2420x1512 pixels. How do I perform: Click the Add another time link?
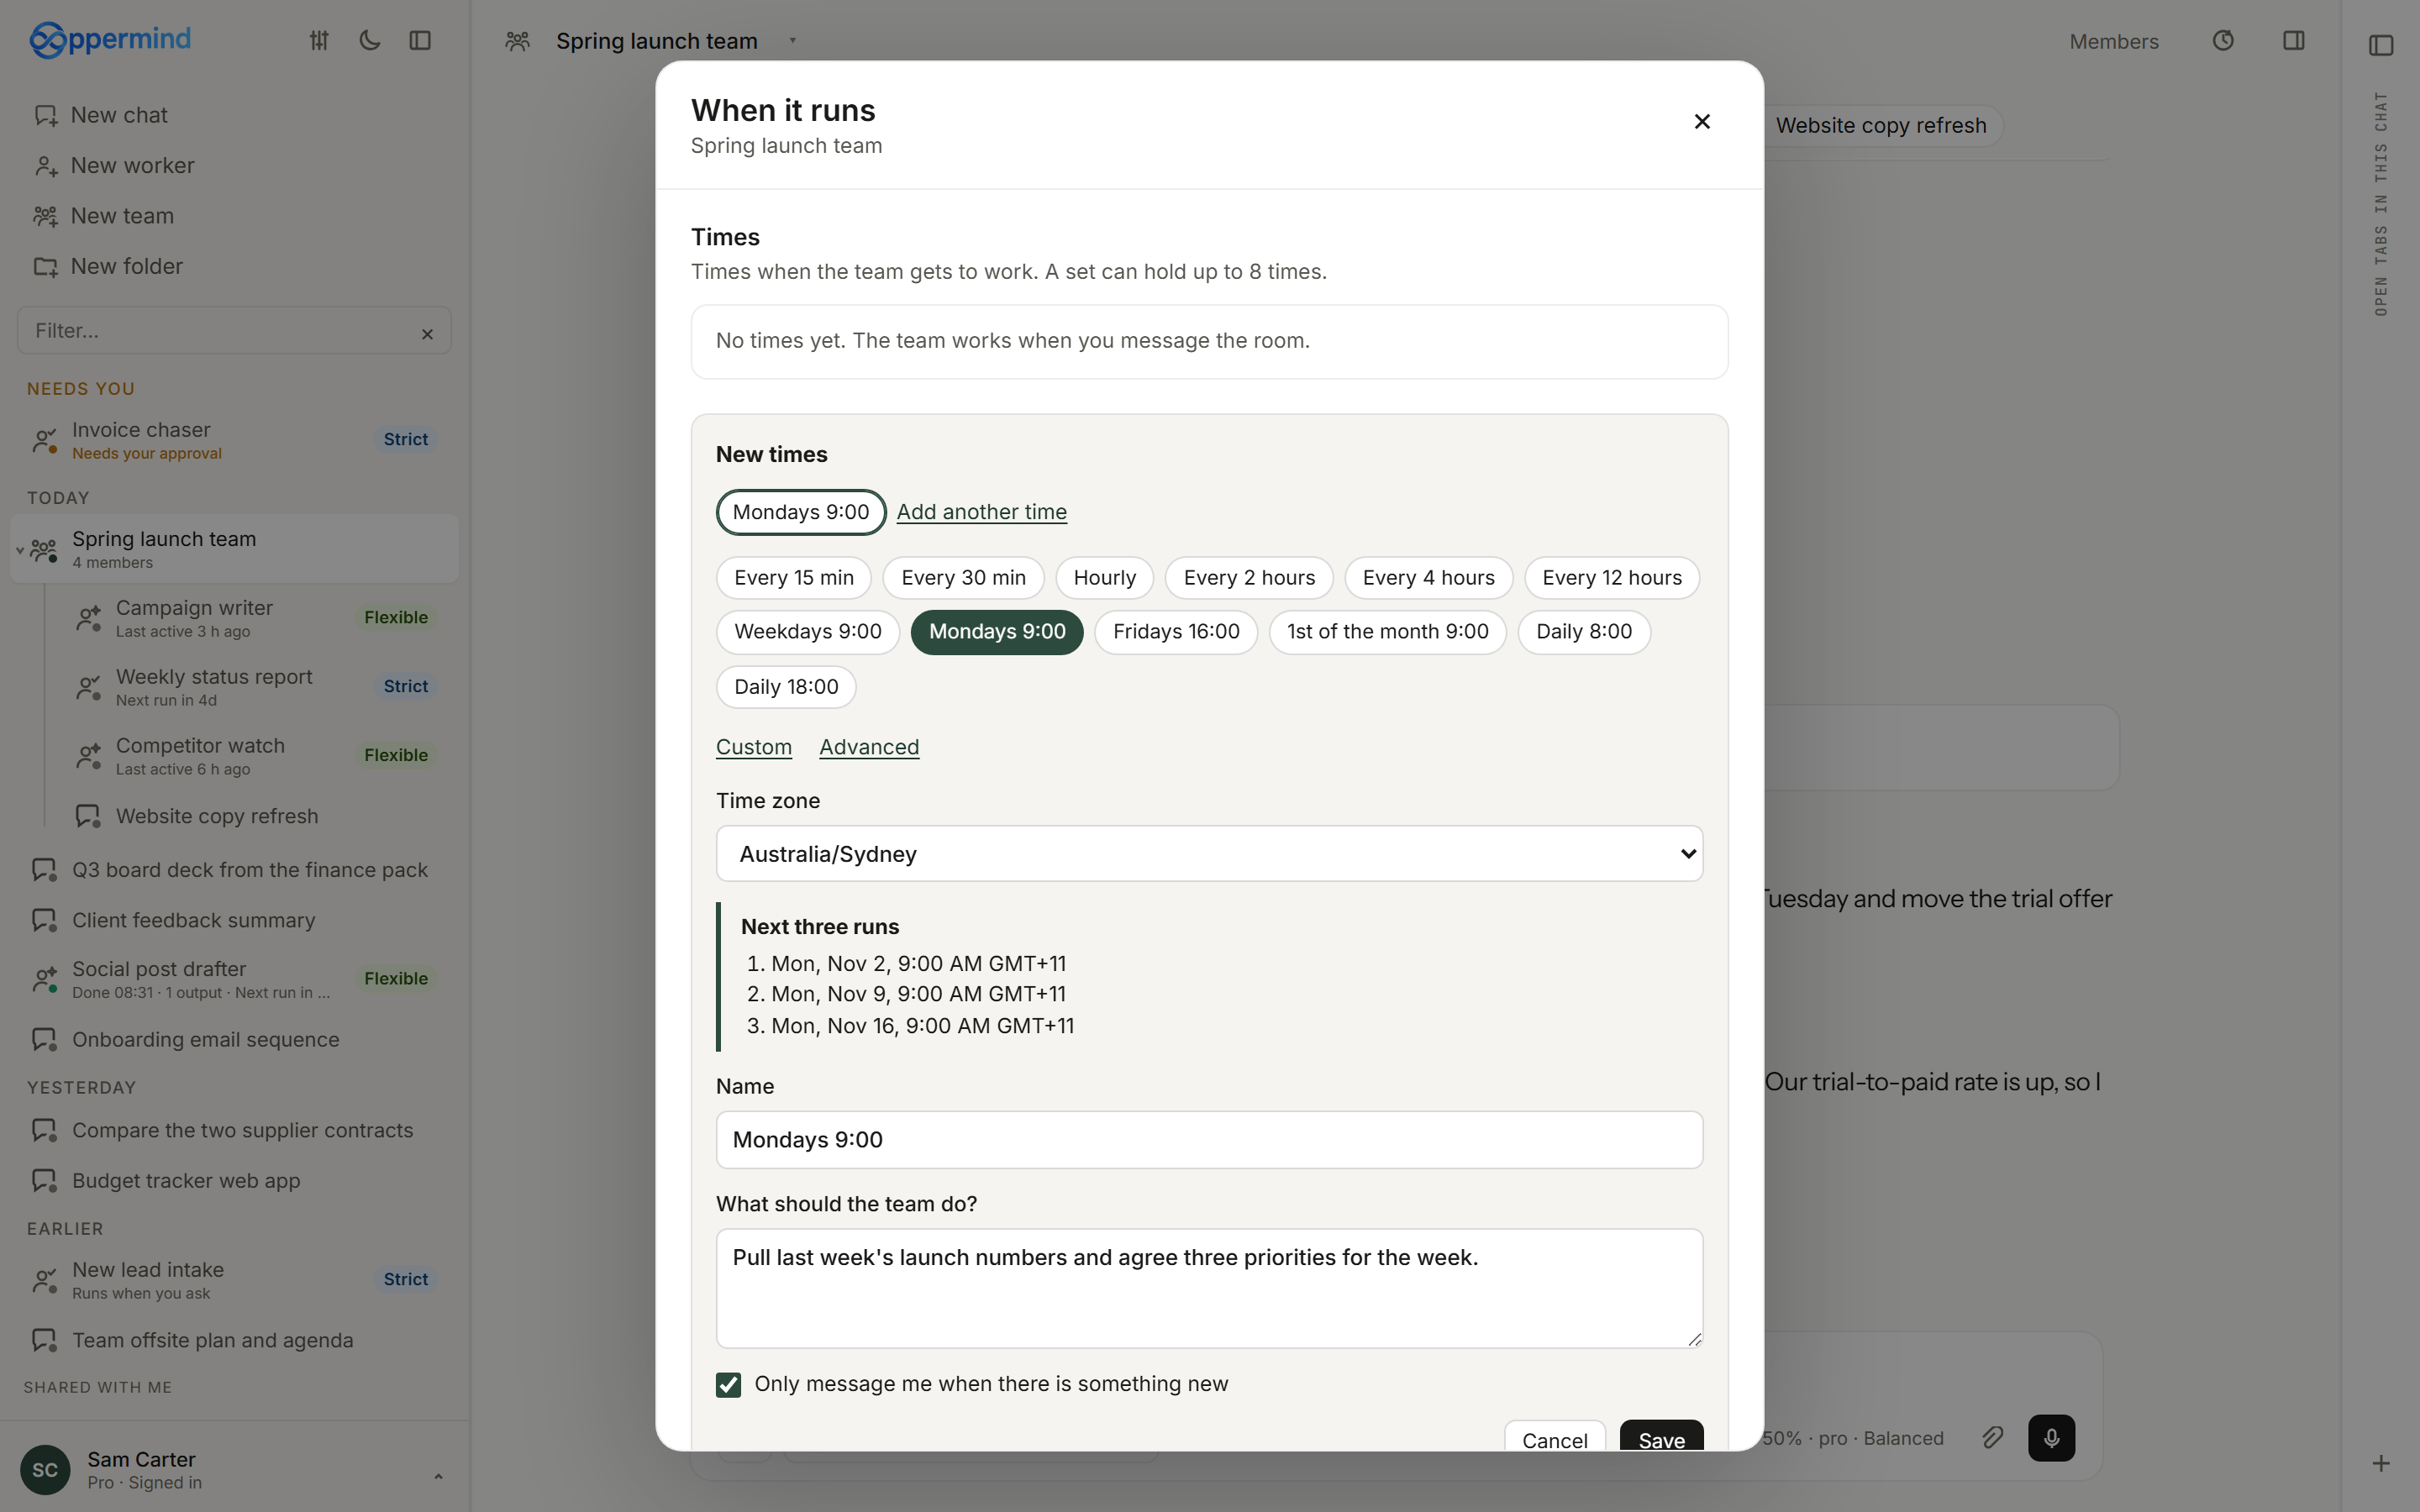pyautogui.click(x=981, y=512)
